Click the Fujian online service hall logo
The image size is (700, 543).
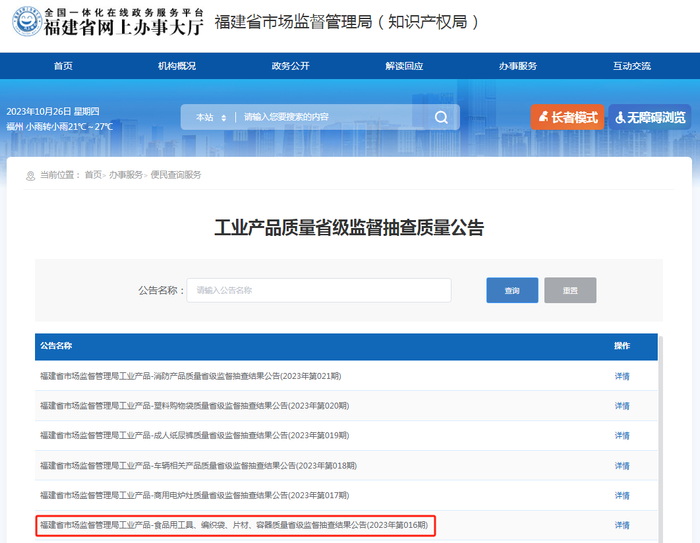click(108, 21)
